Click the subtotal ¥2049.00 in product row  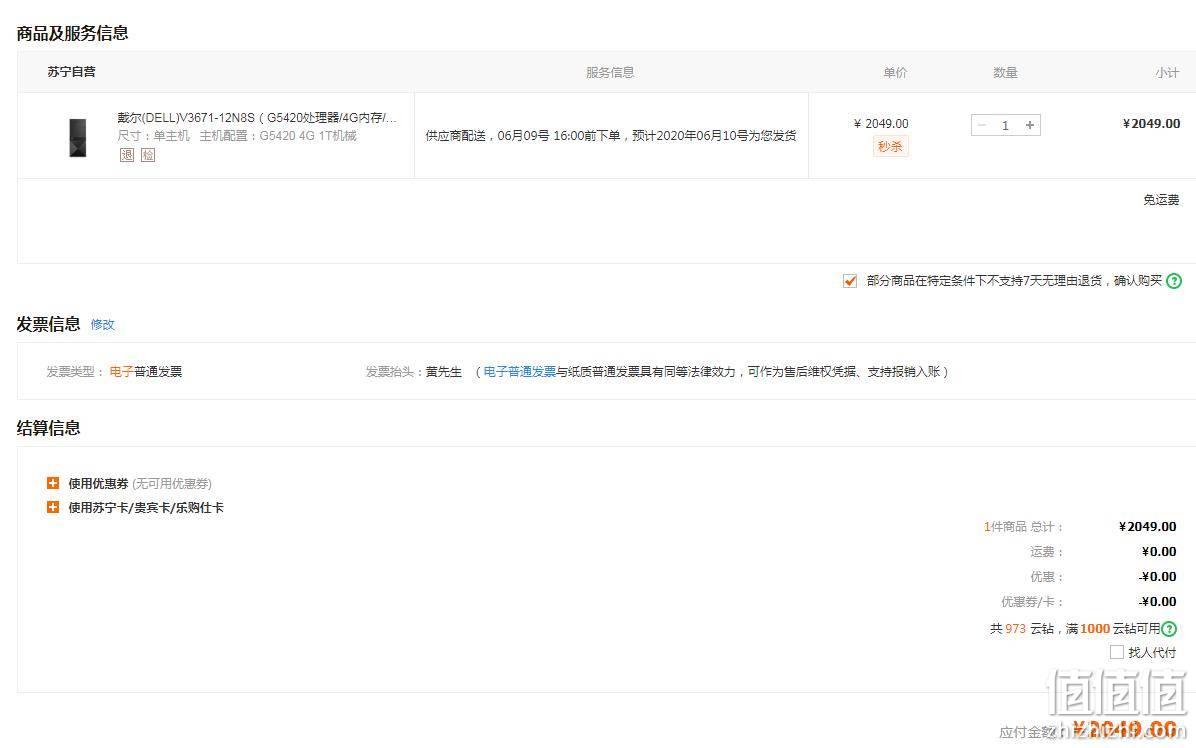(x=1151, y=124)
